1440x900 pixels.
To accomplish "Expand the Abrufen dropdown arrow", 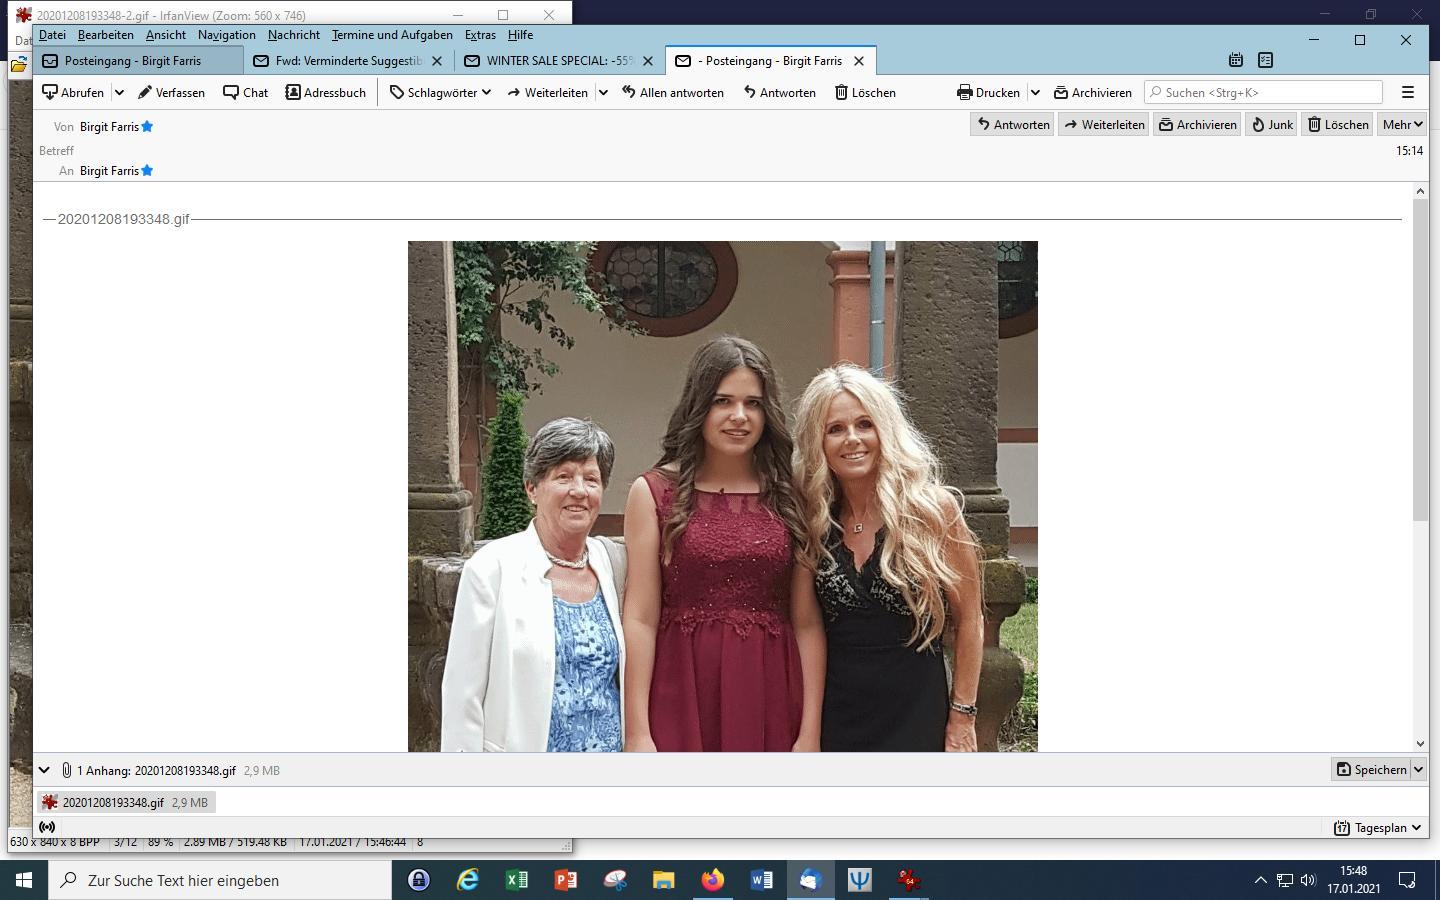I will (118, 92).
